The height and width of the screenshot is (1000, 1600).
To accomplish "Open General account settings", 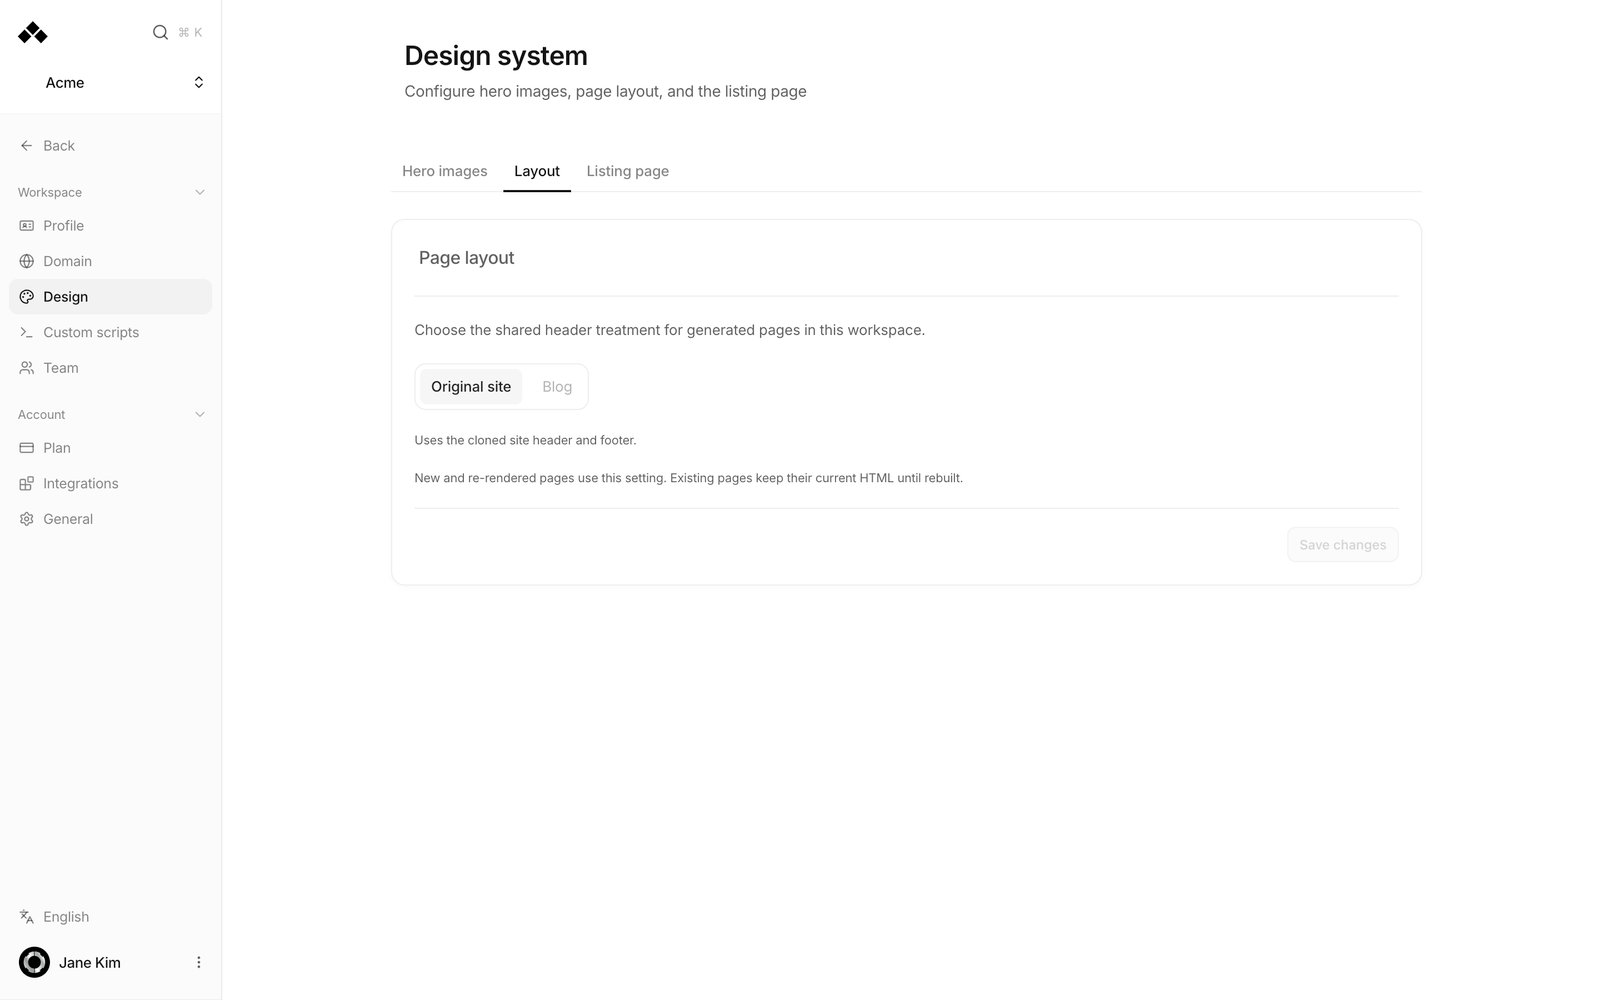I will point(110,519).
